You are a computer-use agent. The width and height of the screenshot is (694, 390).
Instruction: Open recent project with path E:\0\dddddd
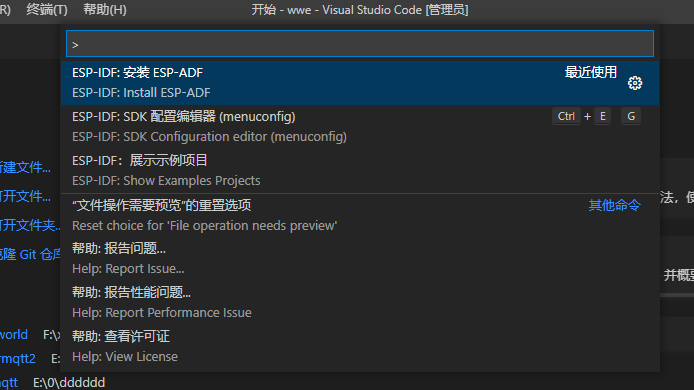tap(9, 382)
